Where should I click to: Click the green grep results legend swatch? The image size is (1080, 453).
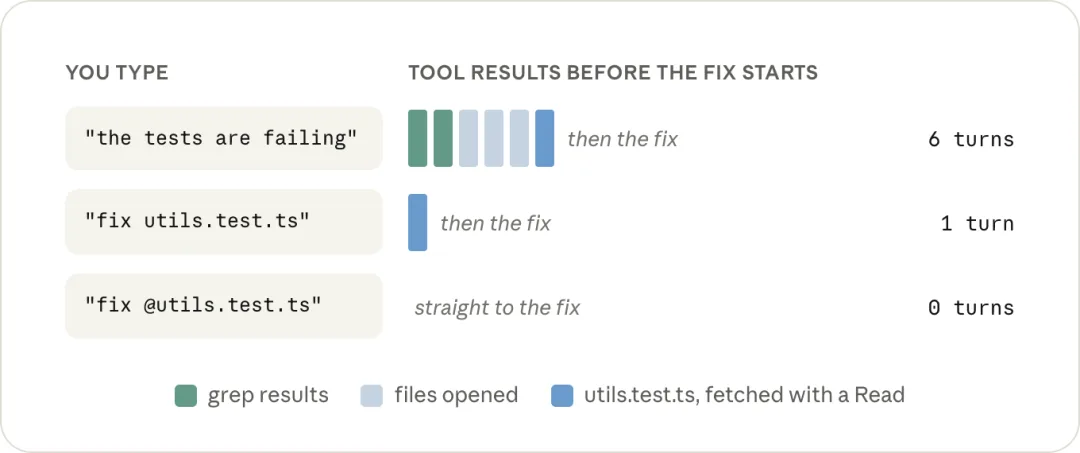186,396
